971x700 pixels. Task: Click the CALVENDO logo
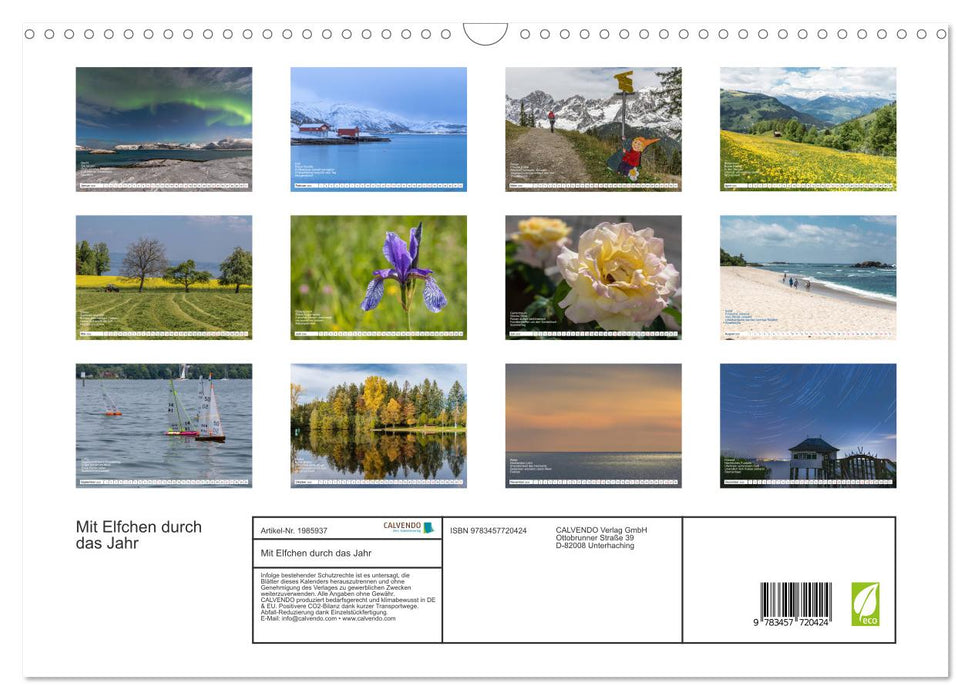[x=408, y=527]
